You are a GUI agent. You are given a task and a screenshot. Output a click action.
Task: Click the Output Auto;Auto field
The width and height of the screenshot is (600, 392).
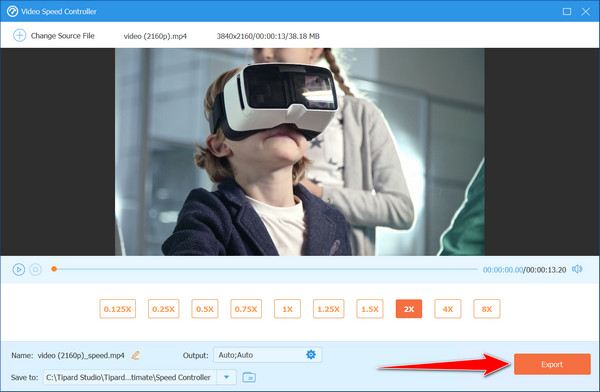tap(267, 355)
